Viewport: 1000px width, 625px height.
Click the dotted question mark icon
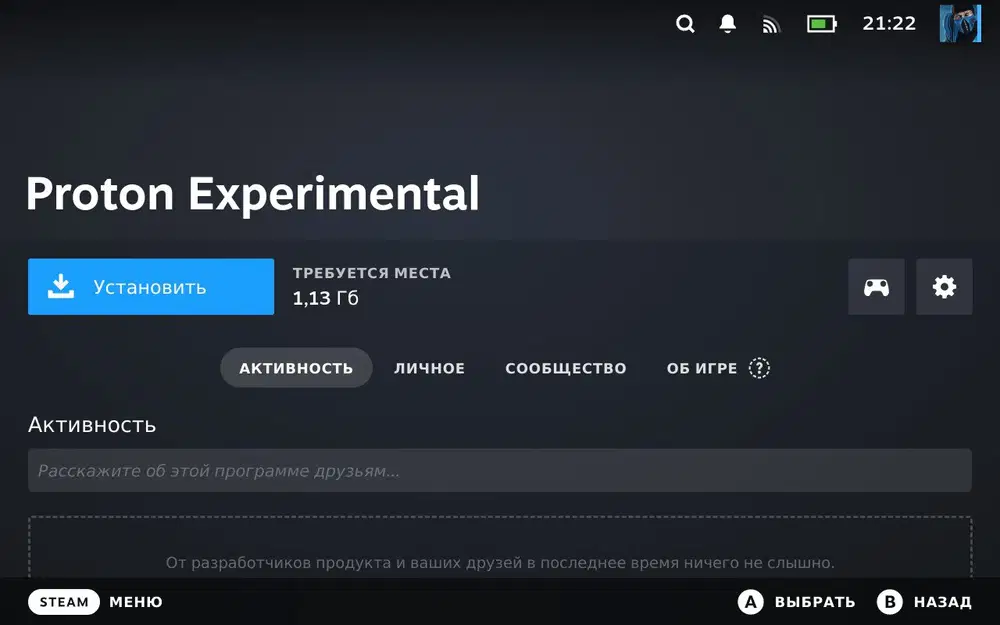click(x=759, y=368)
